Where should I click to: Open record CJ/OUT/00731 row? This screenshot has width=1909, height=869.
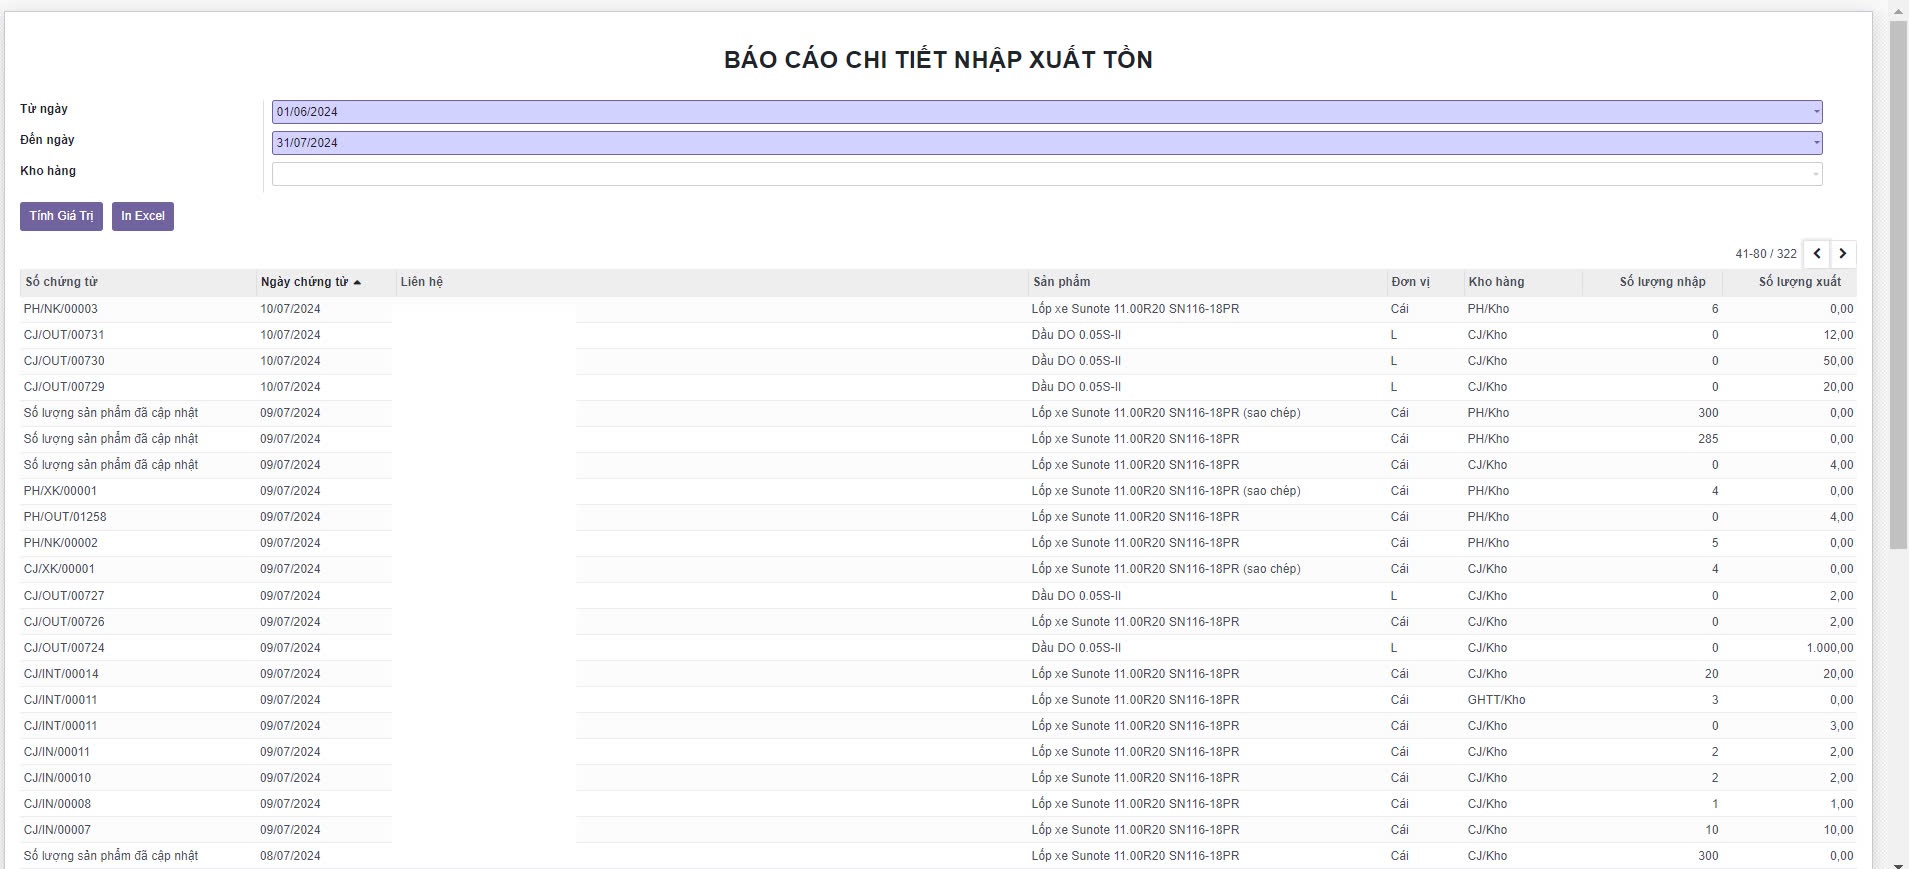64,335
